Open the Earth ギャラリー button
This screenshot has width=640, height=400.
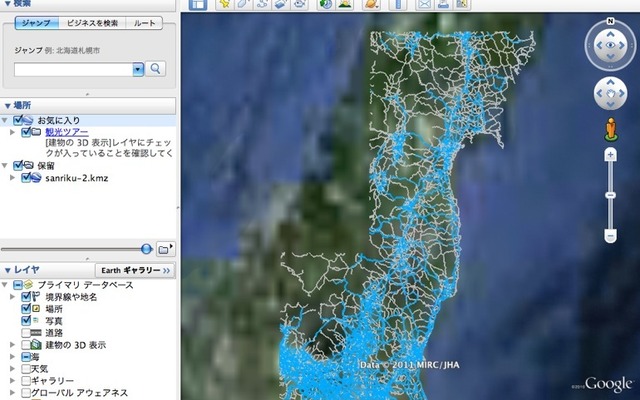pos(135,270)
